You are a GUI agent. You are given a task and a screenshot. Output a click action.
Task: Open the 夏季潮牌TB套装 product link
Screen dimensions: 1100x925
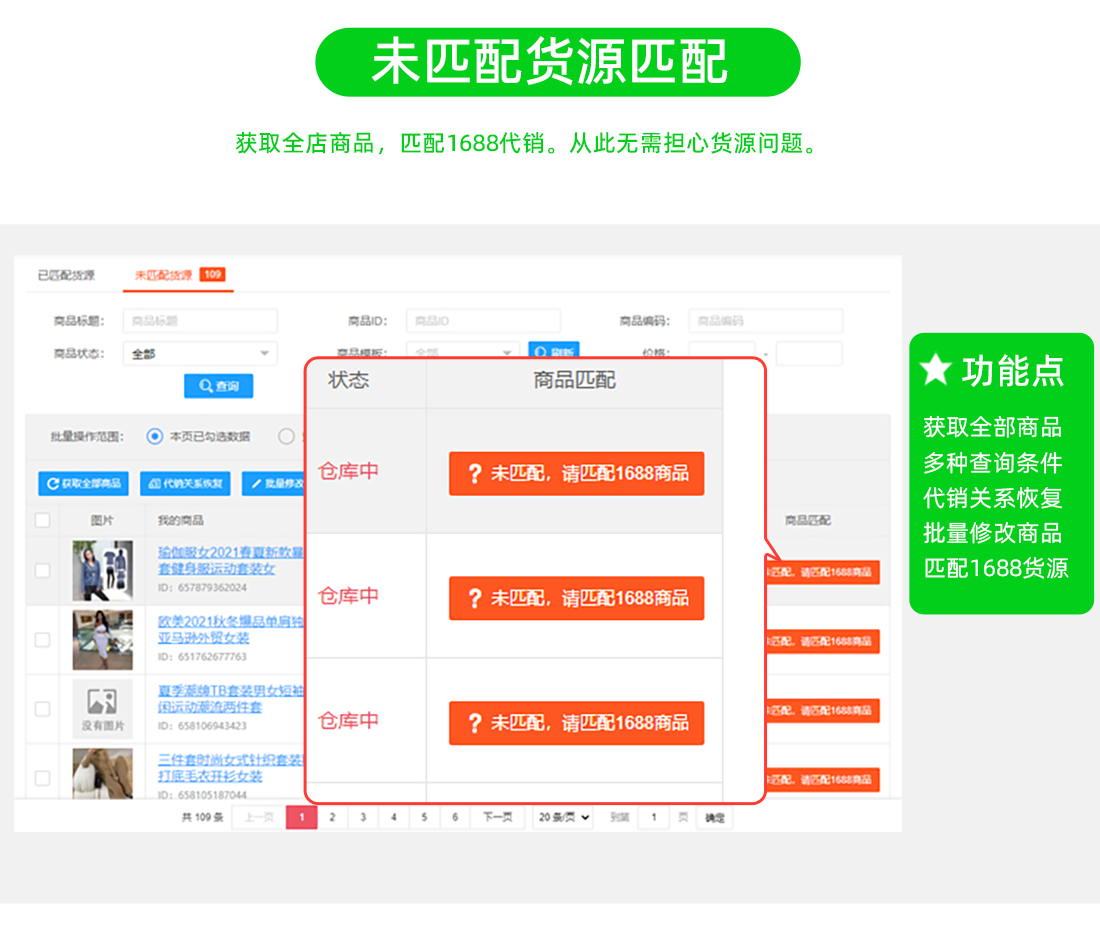[x=231, y=698]
